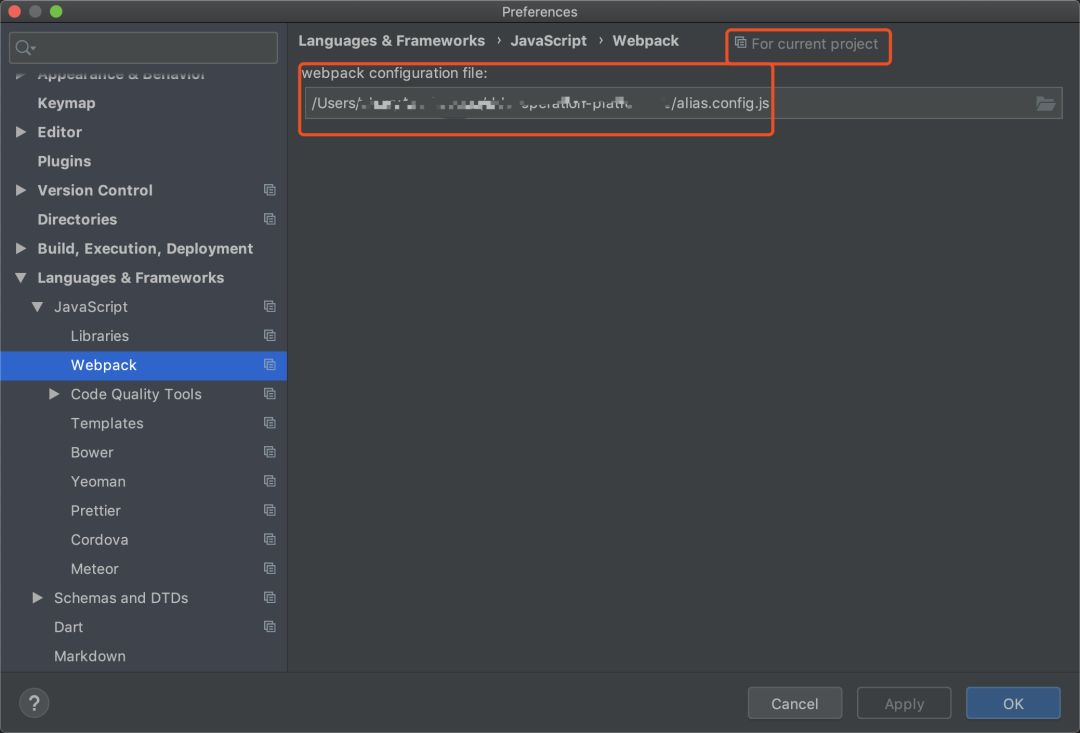This screenshot has height=733, width=1080.
Task: Select Libraries under JavaScript
Action: click(100, 335)
